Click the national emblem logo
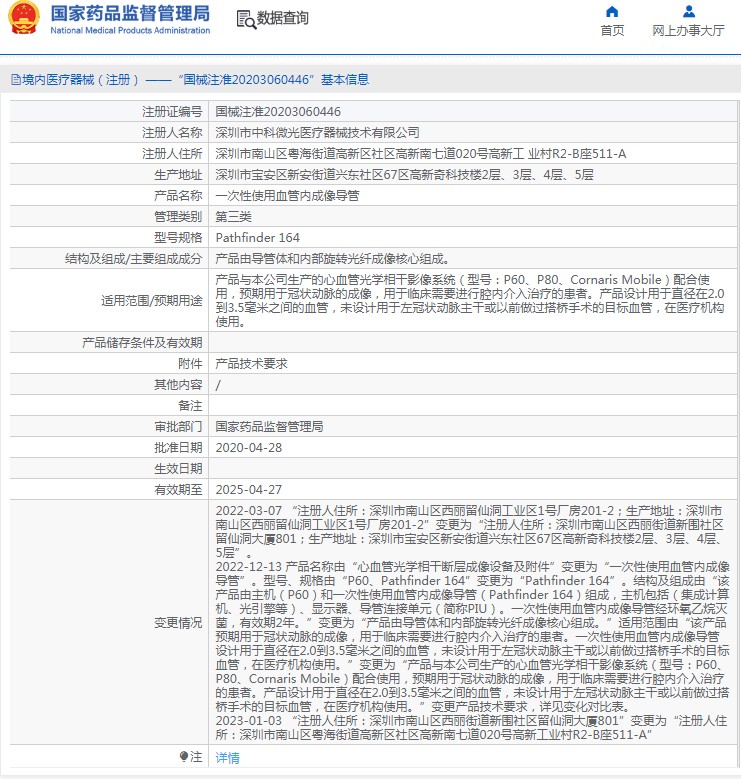Image resolution: width=741 pixels, height=779 pixels. pyautogui.click(x=23, y=18)
